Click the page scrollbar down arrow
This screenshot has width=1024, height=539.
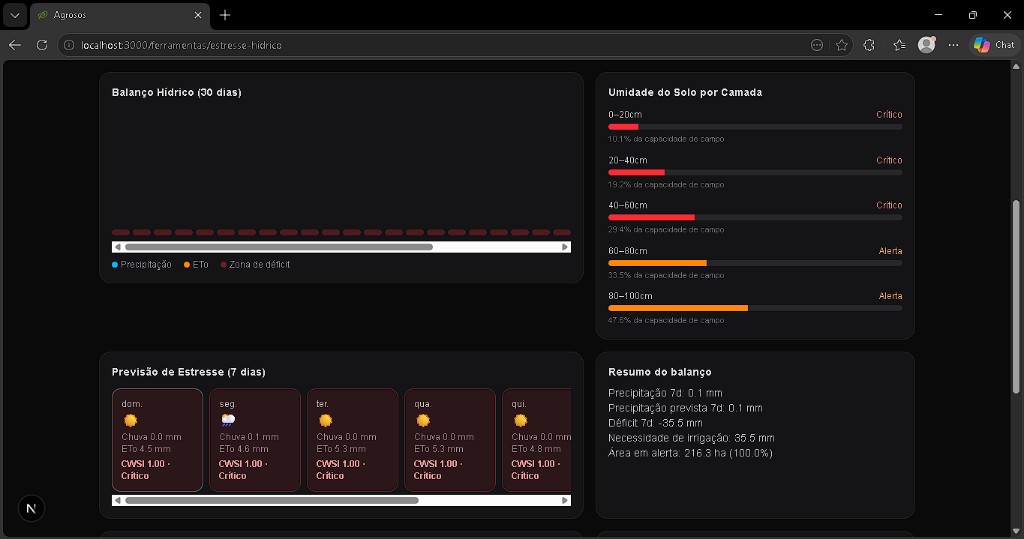1016,531
